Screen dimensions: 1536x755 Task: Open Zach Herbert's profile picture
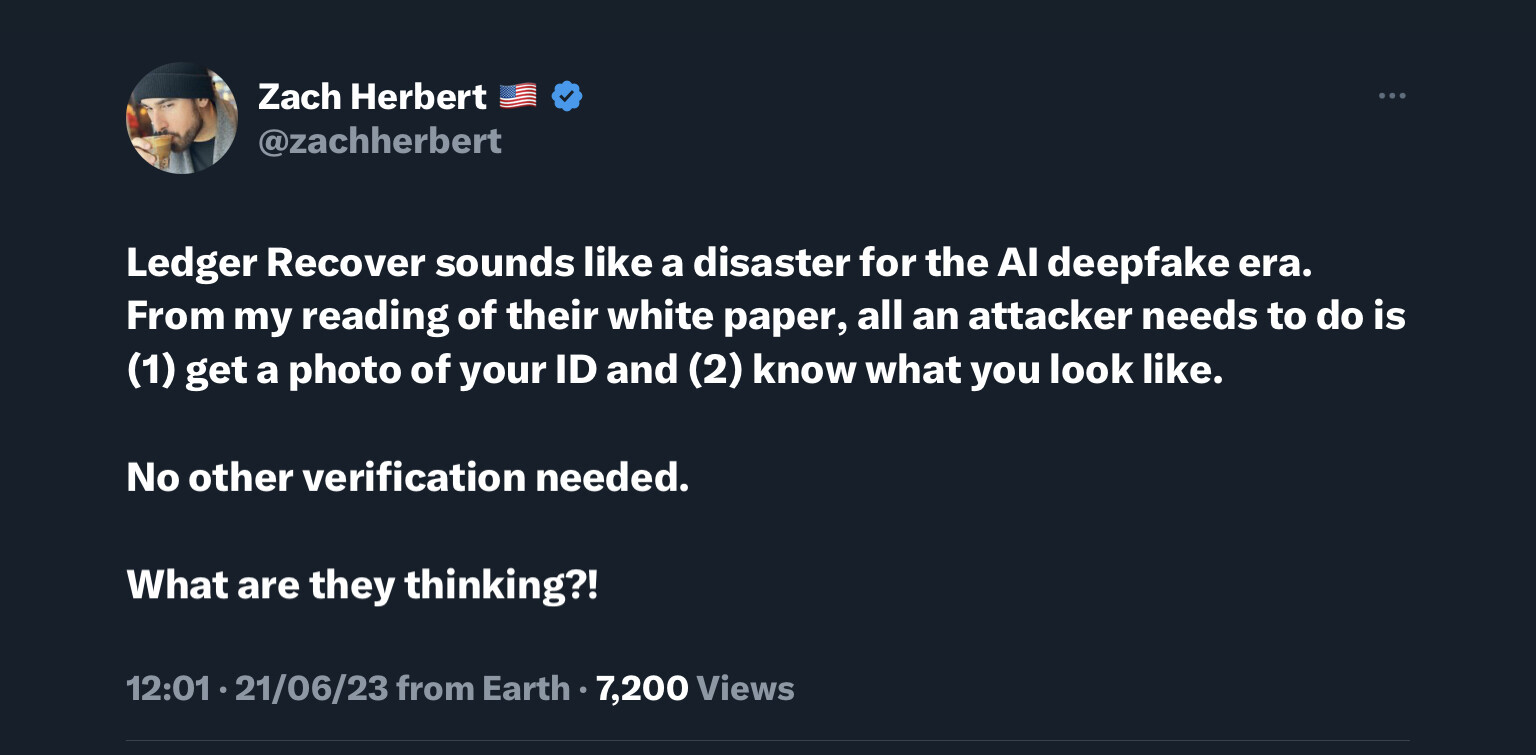tap(181, 118)
